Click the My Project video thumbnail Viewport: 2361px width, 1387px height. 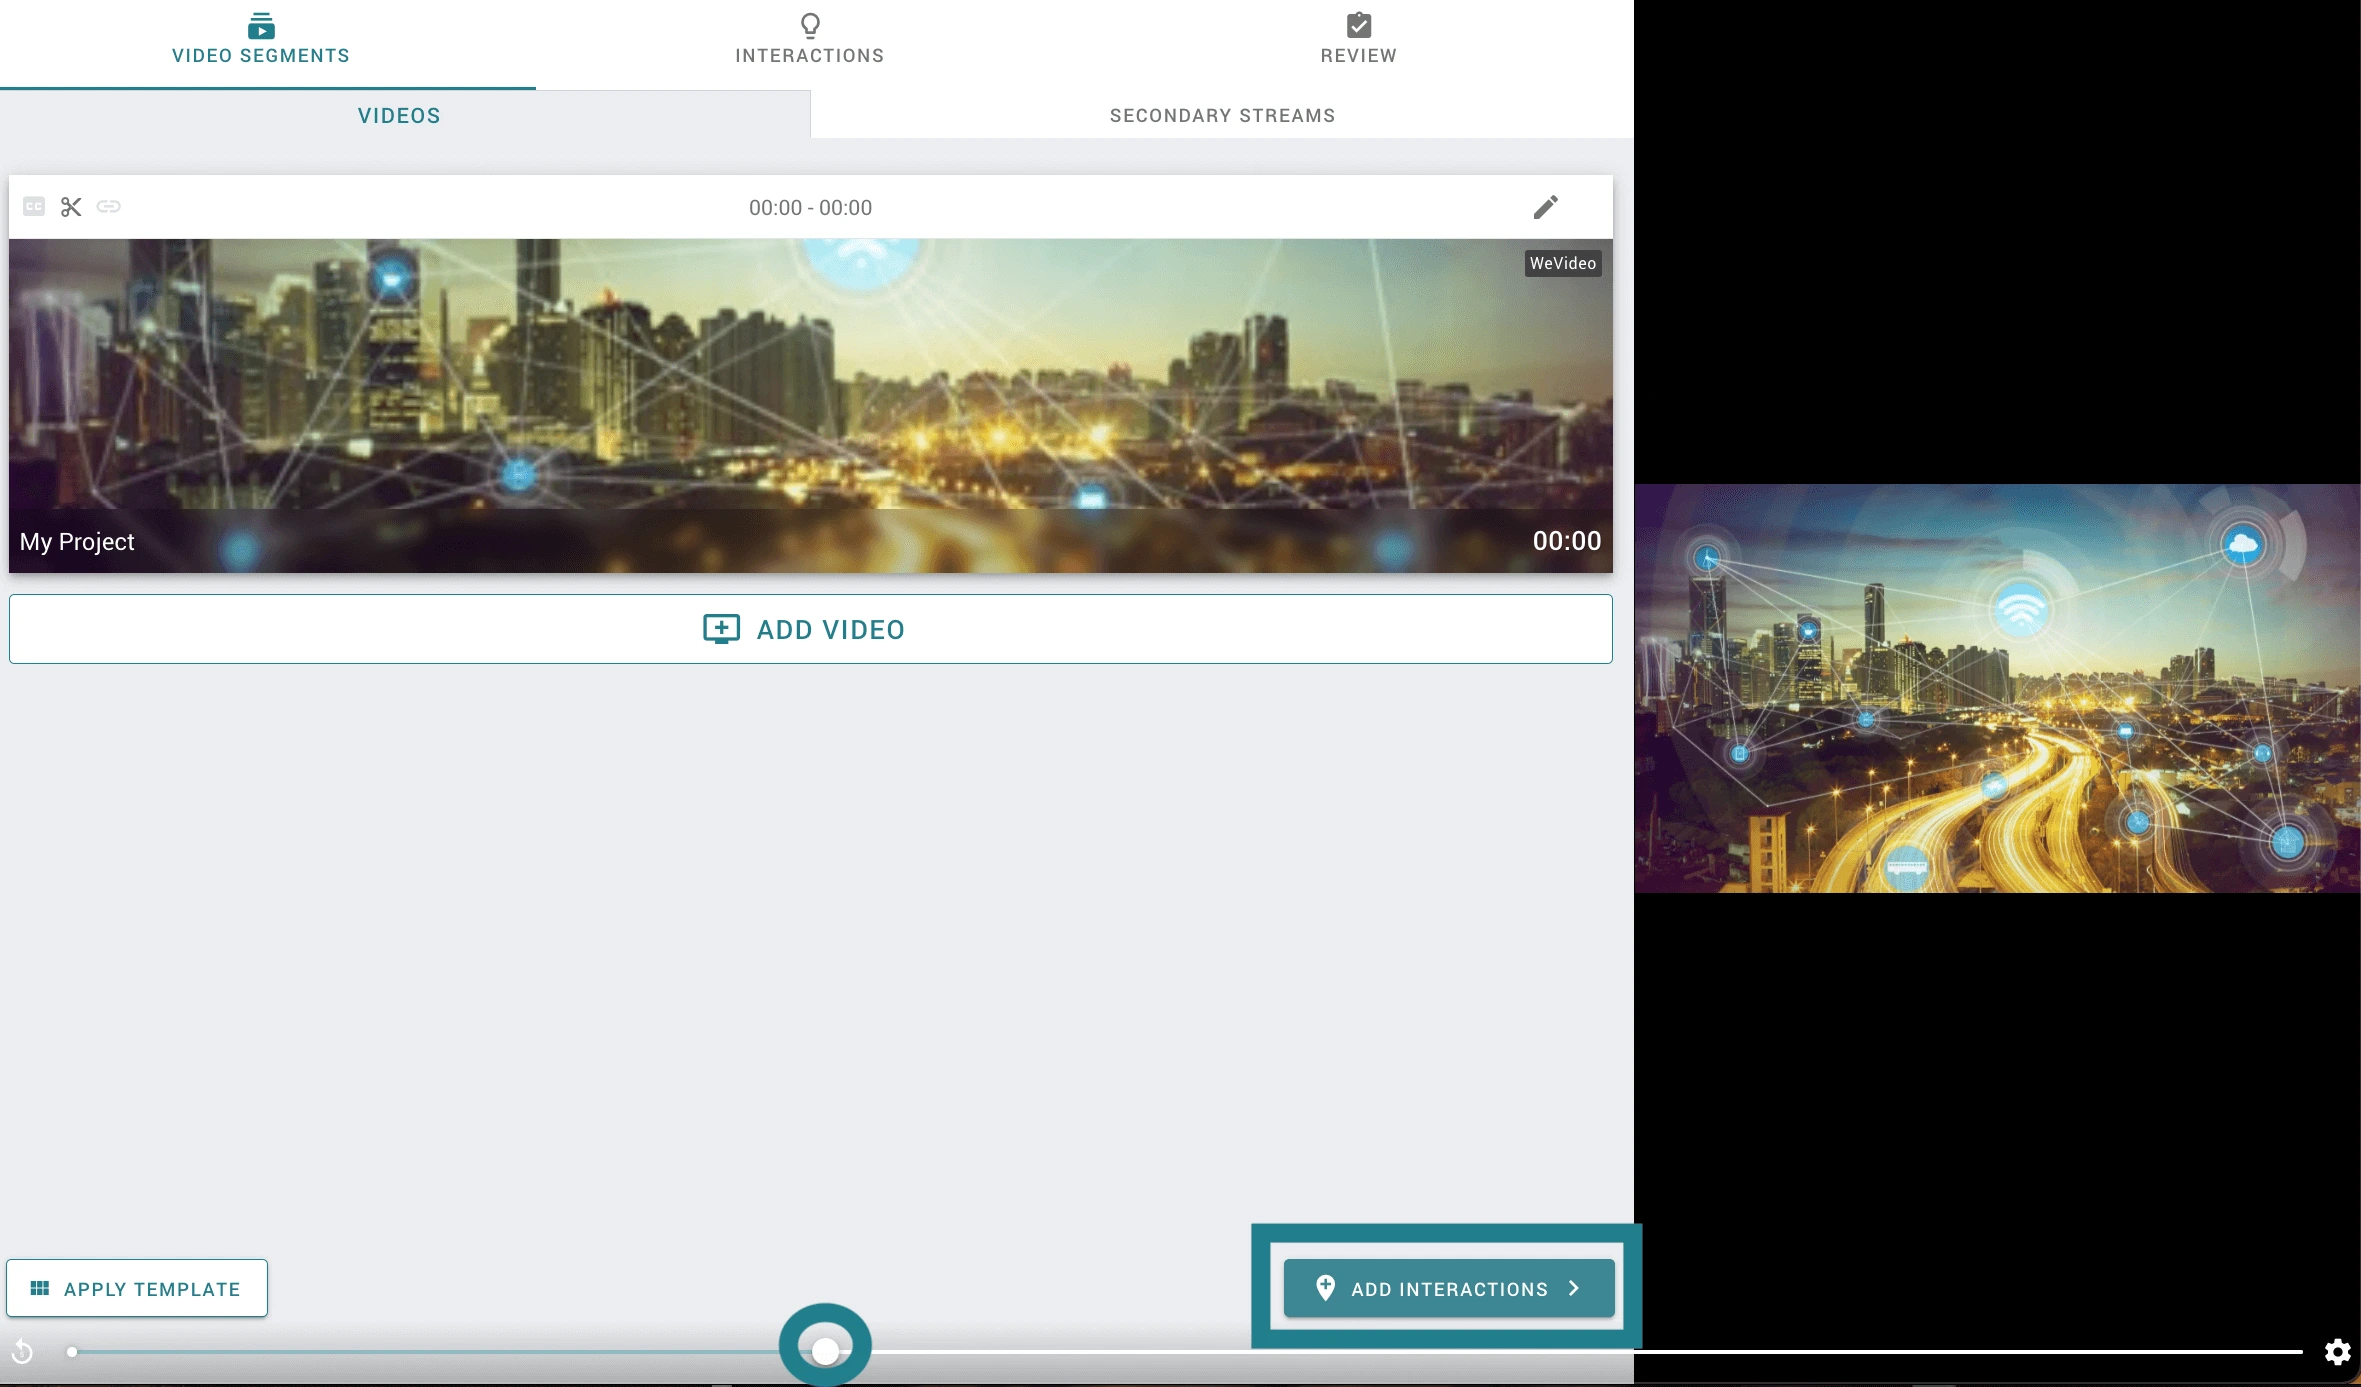coord(810,405)
